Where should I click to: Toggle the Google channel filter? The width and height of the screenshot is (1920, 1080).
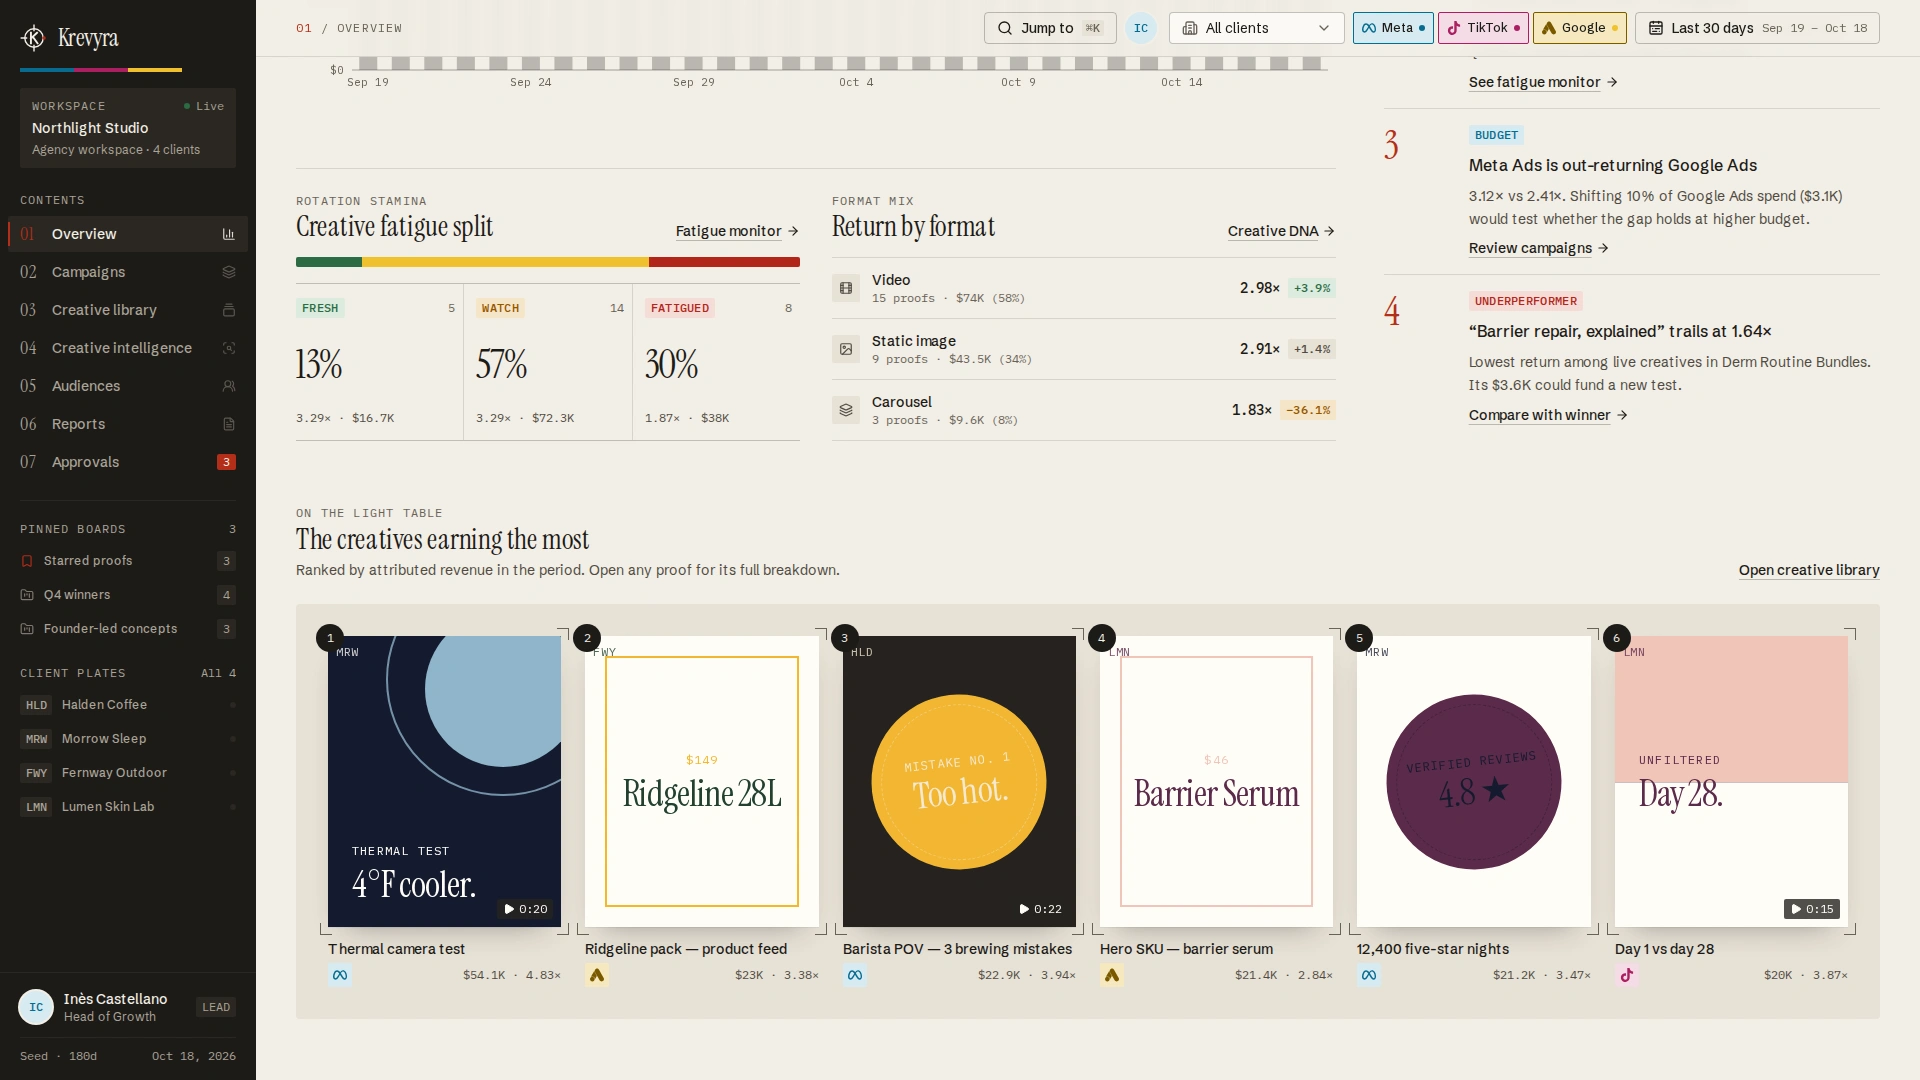(1580, 28)
